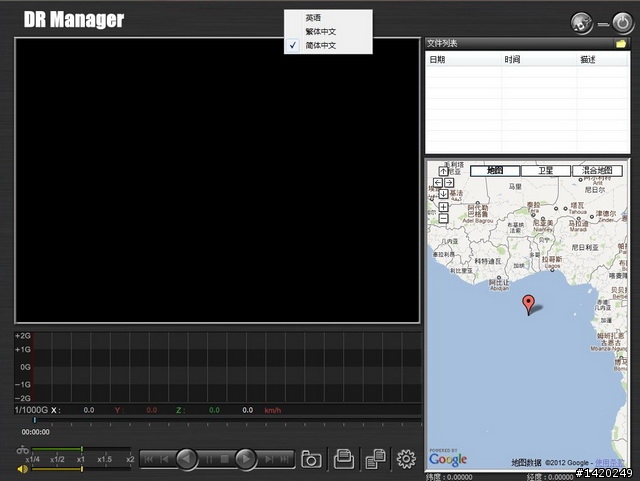The height and width of the screenshot is (481, 640).
Task: Click the Google logo on the map
Action: click(448, 459)
